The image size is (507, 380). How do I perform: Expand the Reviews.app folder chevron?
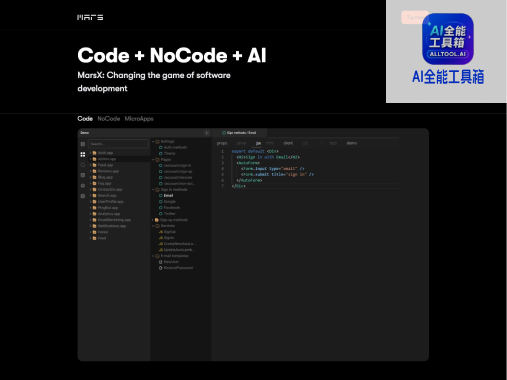point(90,171)
